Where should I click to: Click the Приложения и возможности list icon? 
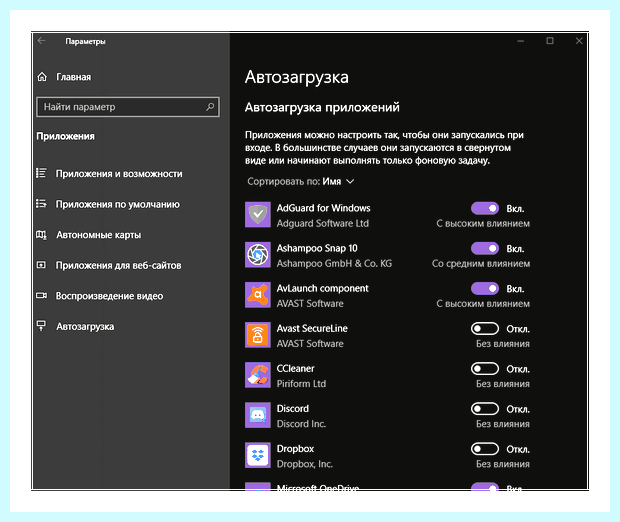pyautogui.click(x=41, y=173)
